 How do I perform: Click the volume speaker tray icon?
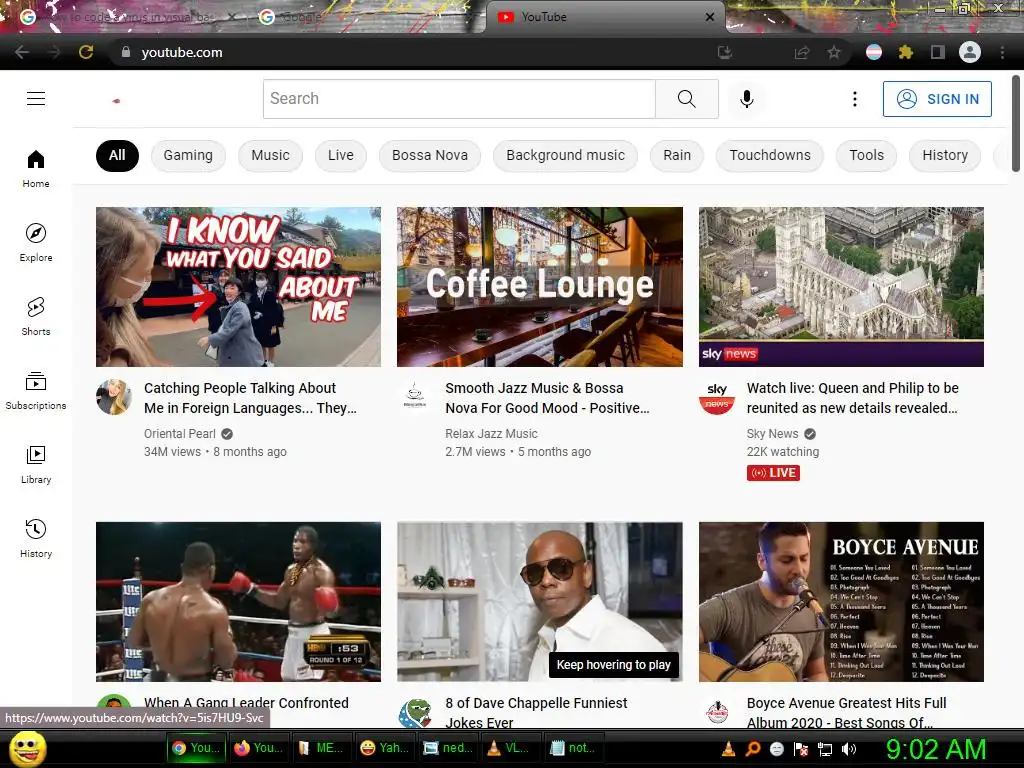click(849, 748)
